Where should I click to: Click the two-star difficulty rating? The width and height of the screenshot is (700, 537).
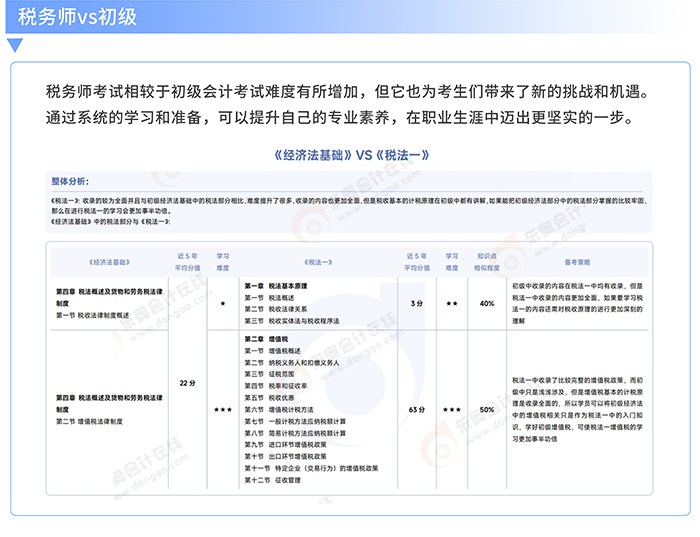tap(452, 302)
